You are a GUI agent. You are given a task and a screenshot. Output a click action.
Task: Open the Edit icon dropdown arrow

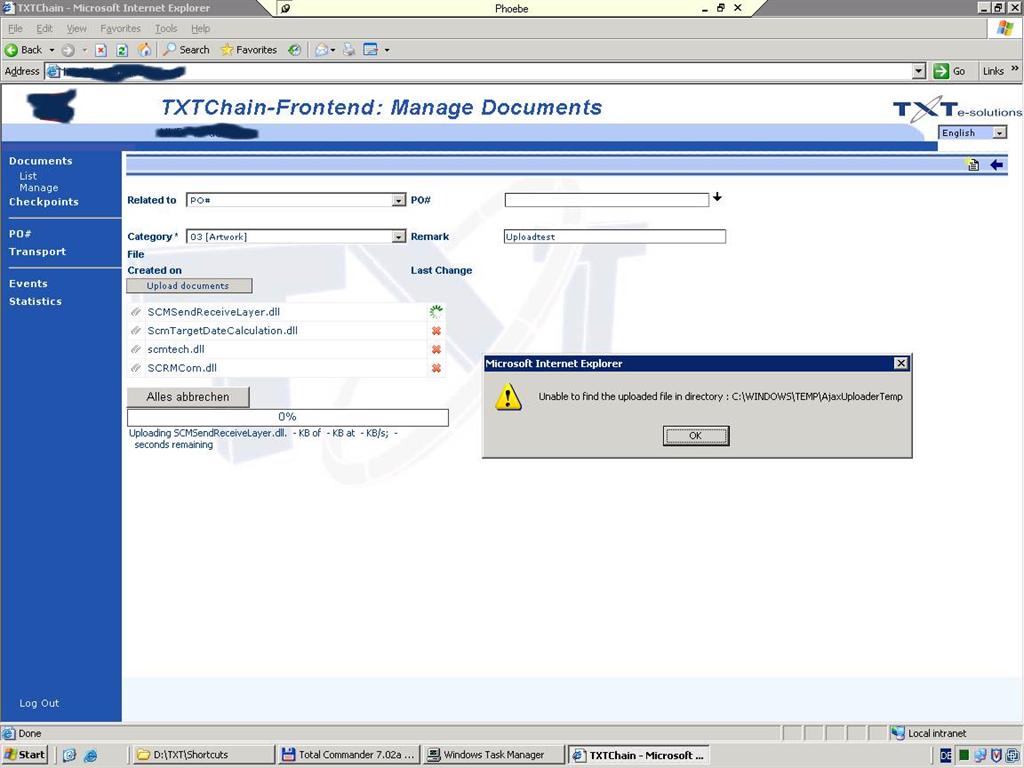(387, 50)
